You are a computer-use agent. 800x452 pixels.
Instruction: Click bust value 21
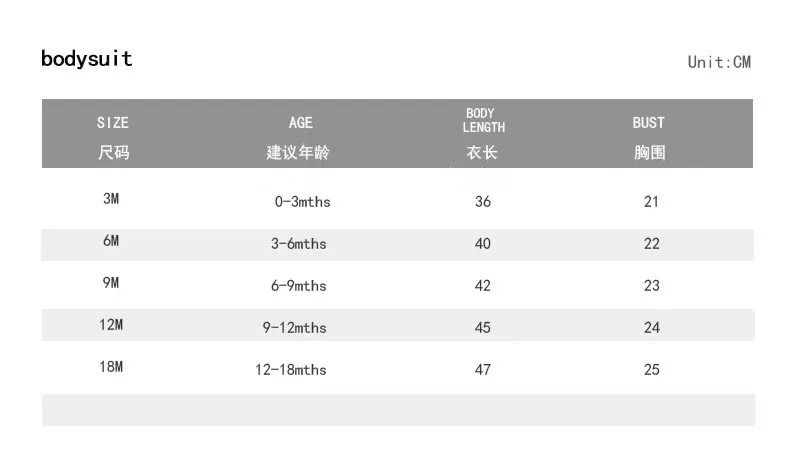[x=651, y=202]
